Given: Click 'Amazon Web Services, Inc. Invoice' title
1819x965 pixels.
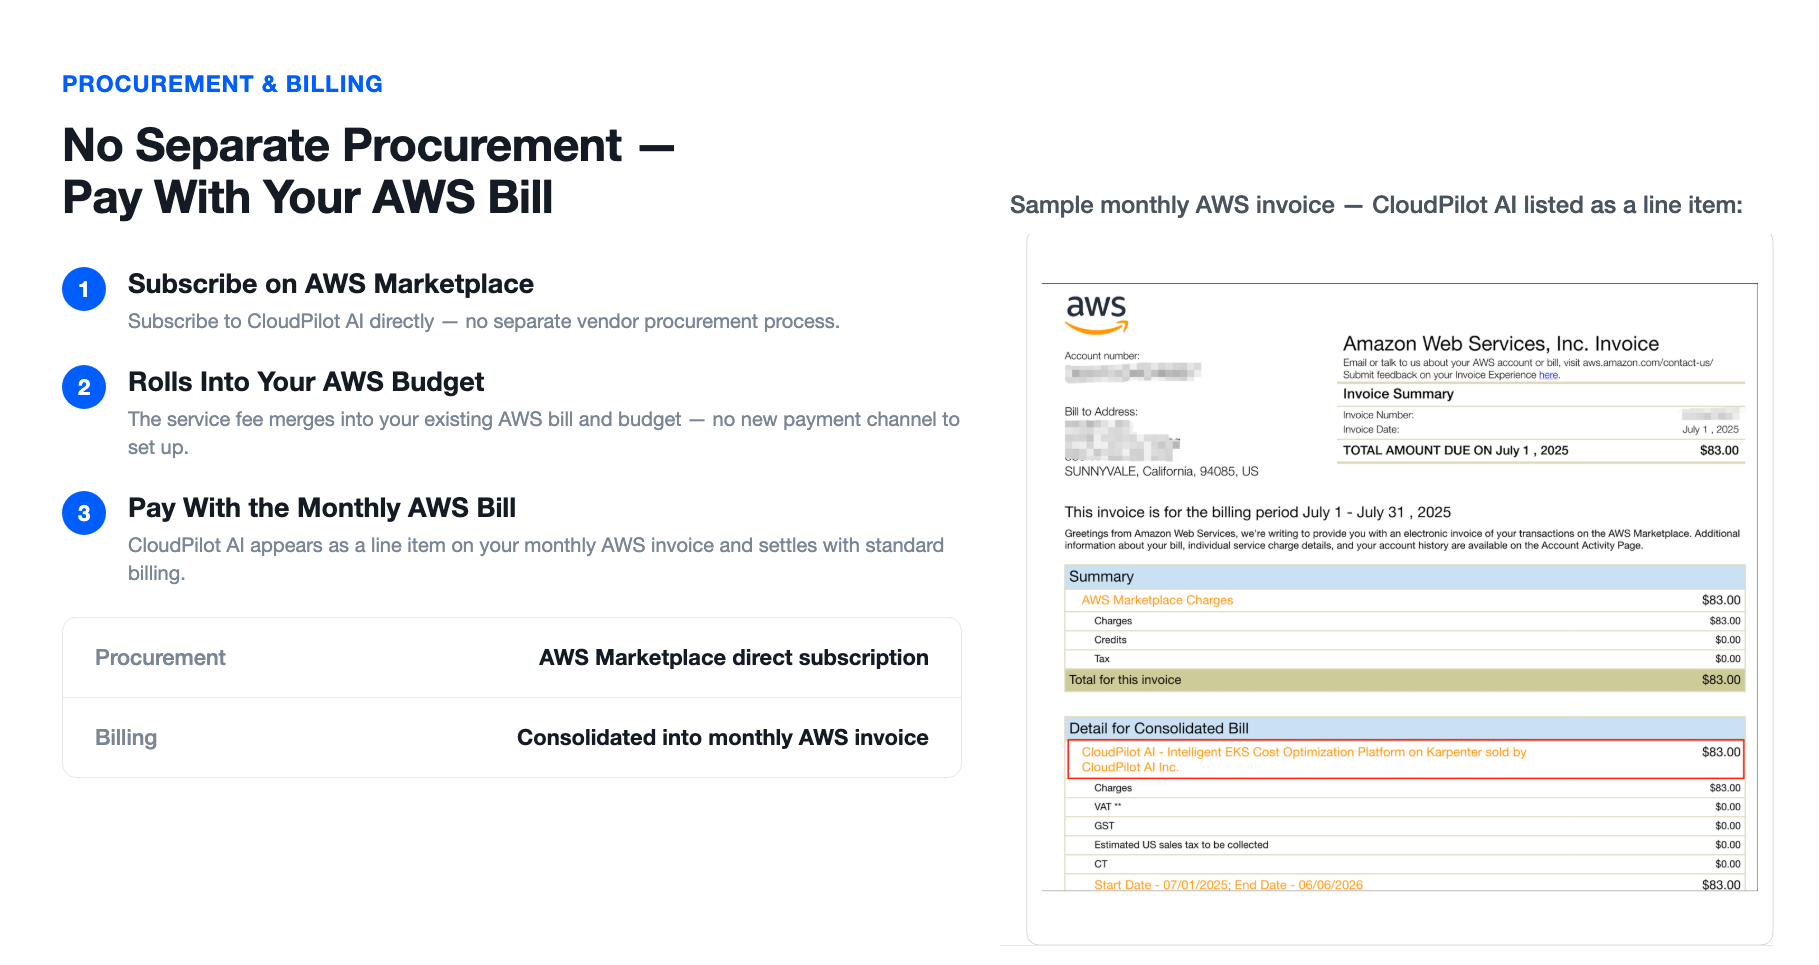Looking at the screenshot, I should pos(1501,344).
